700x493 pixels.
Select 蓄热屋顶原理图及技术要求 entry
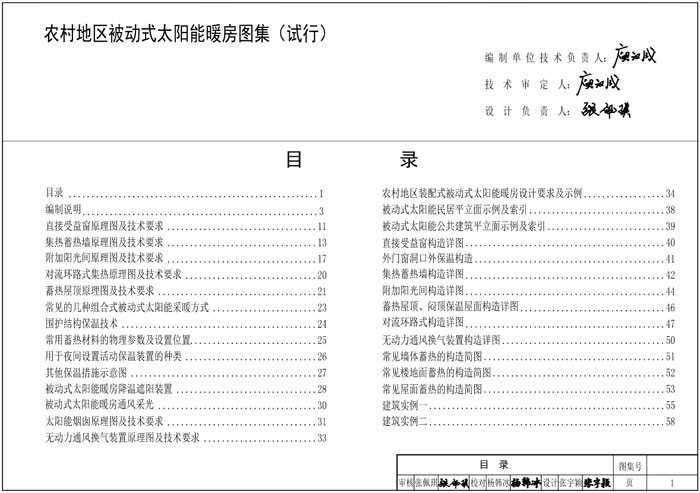[x=186, y=291]
